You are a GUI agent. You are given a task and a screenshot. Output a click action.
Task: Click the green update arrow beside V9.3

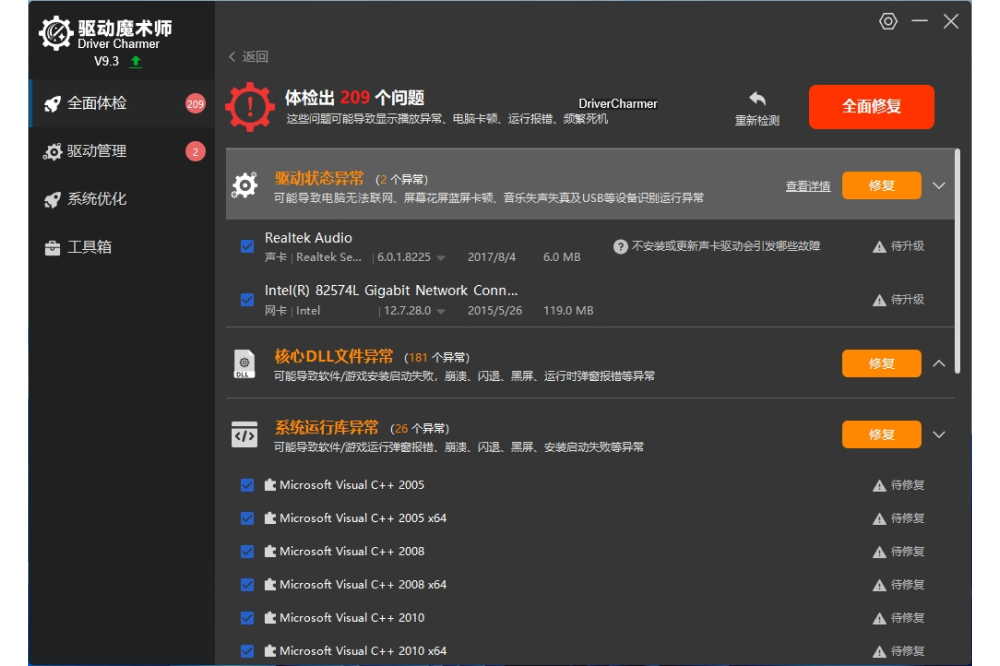tap(136, 61)
